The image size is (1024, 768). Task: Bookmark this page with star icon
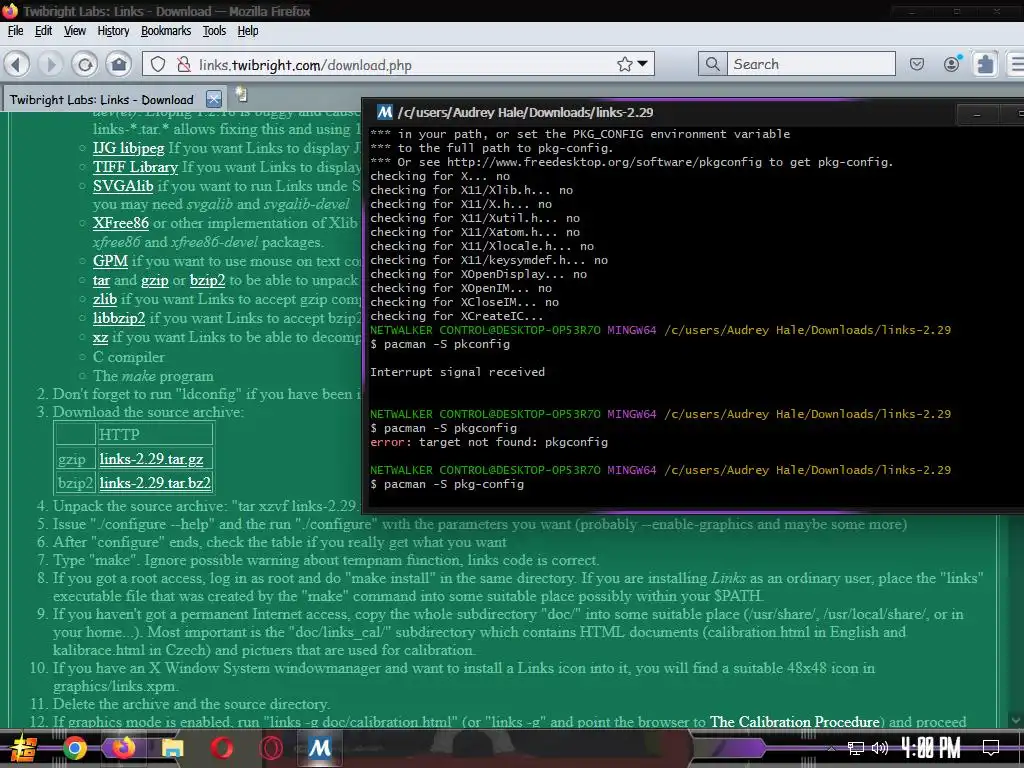pos(624,64)
